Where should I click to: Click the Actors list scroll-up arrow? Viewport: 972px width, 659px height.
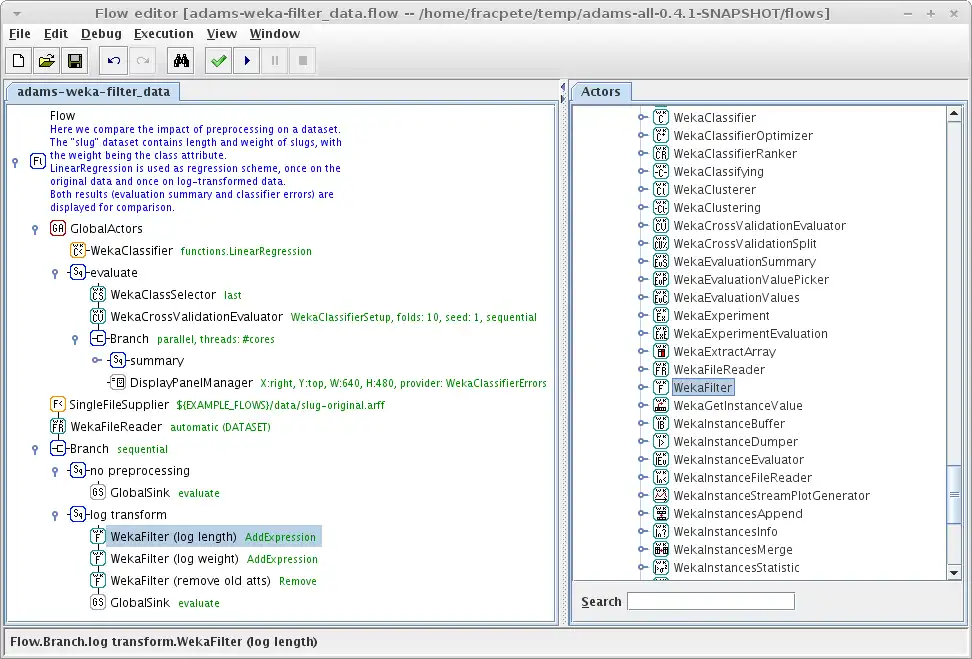[954, 113]
